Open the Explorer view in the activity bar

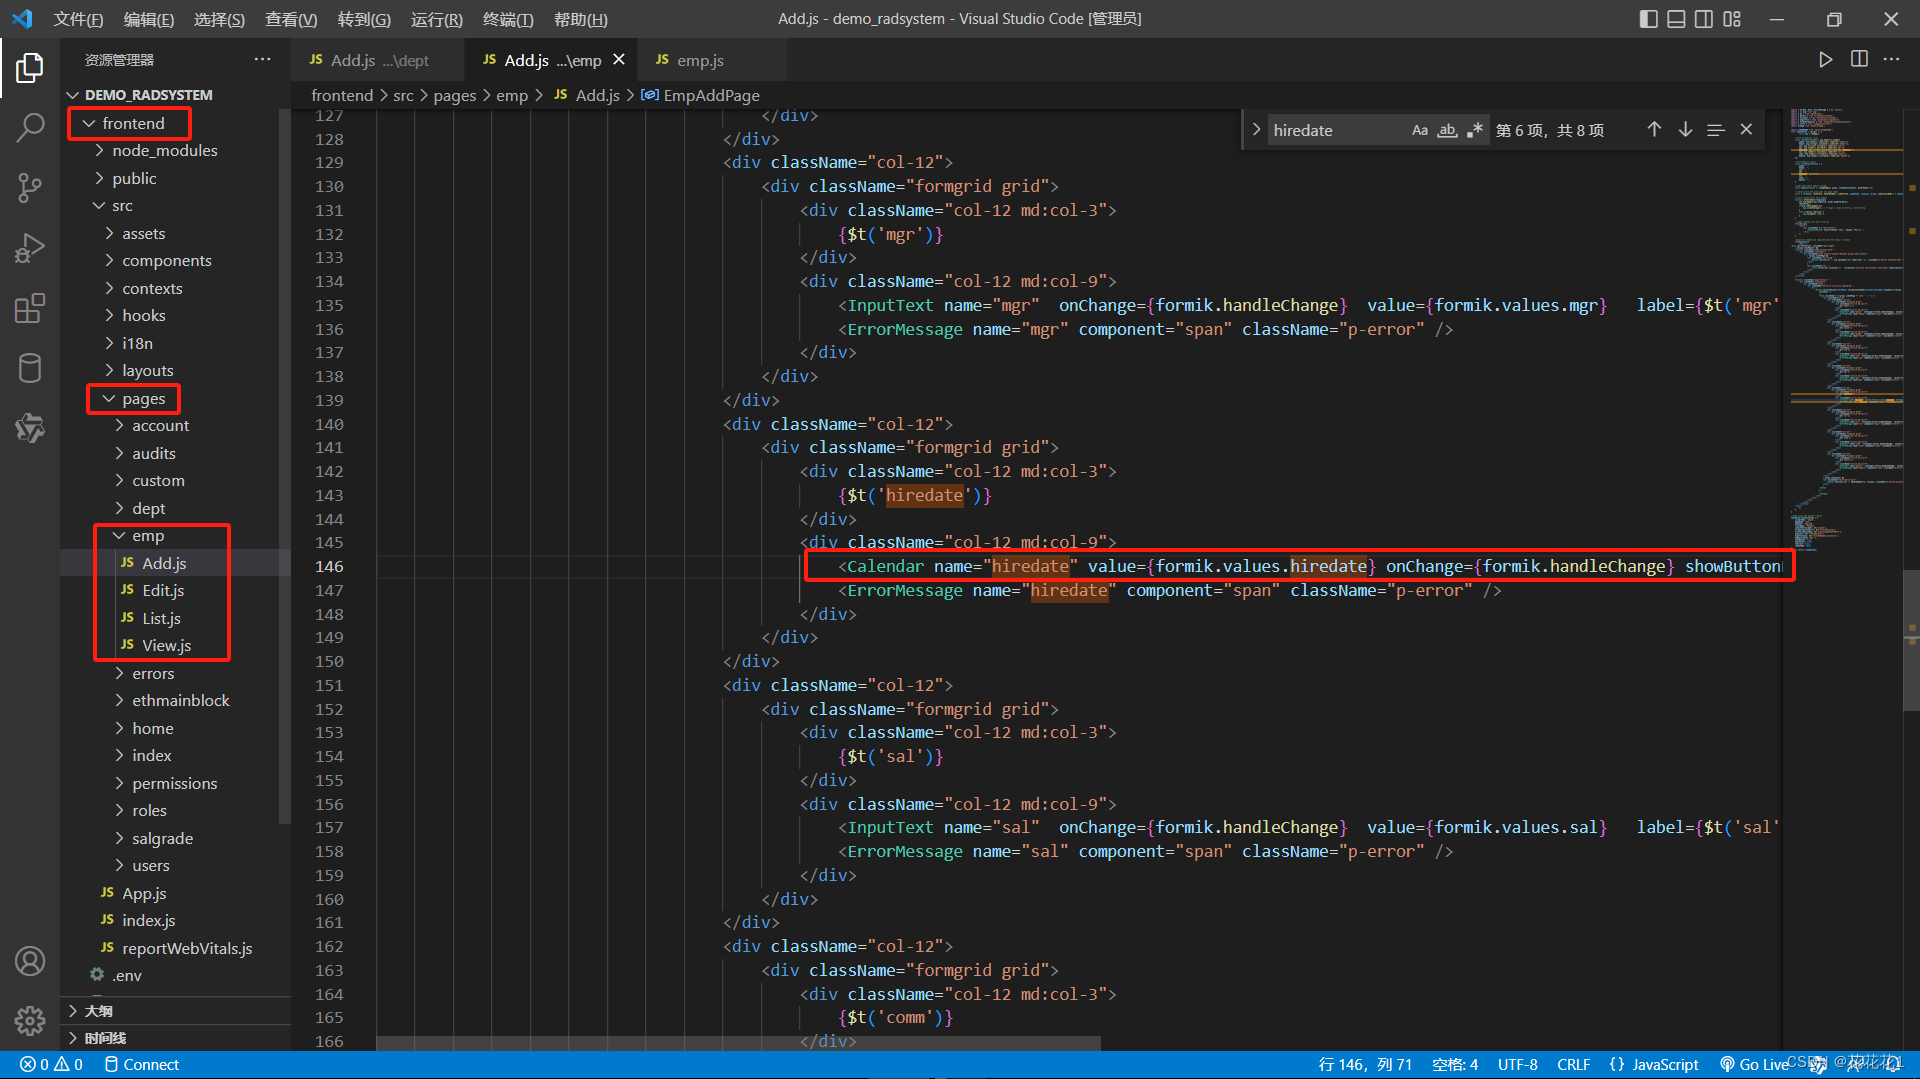tap(30, 68)
